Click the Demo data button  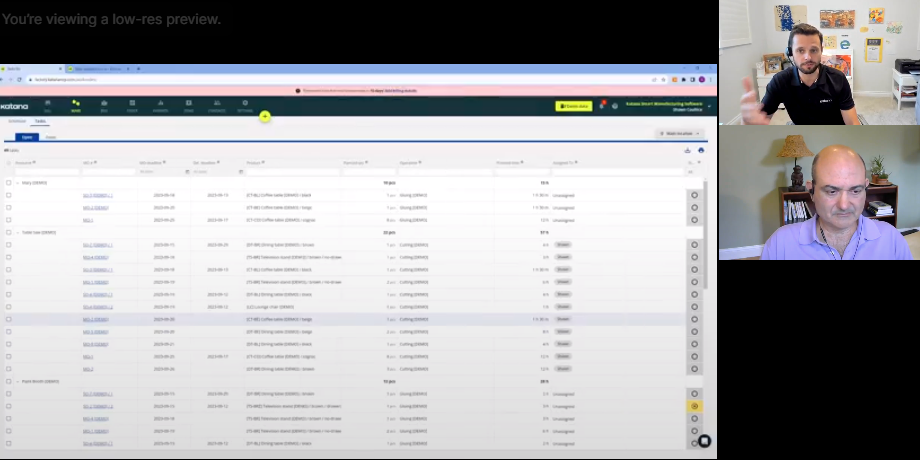(x=574, y=106)
